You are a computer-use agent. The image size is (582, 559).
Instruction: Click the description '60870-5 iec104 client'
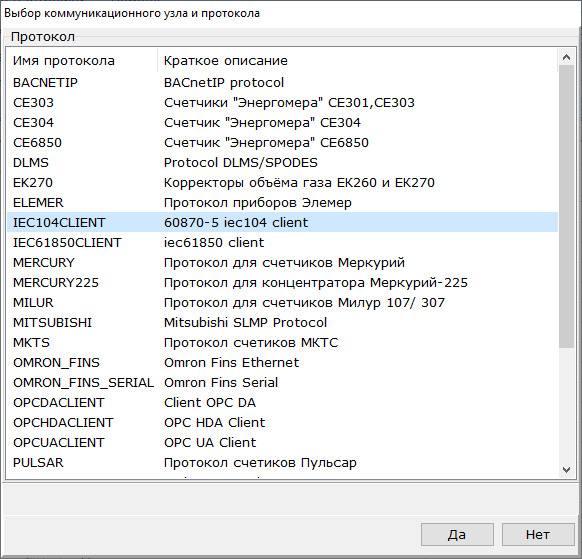(236, 222)
